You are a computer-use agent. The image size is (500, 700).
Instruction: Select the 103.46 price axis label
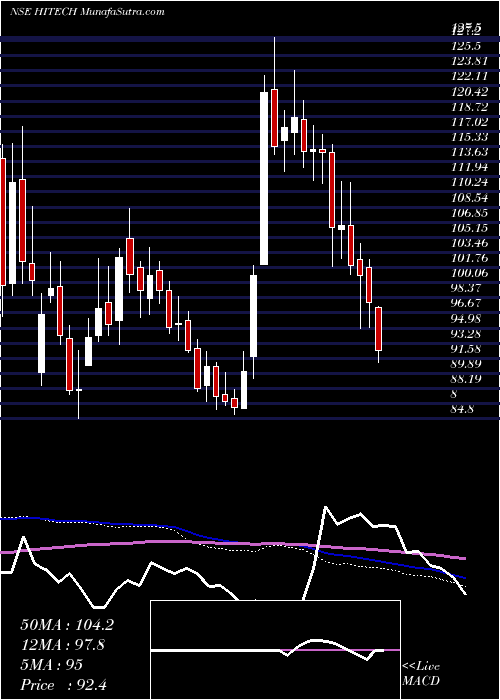pos(470,243)
